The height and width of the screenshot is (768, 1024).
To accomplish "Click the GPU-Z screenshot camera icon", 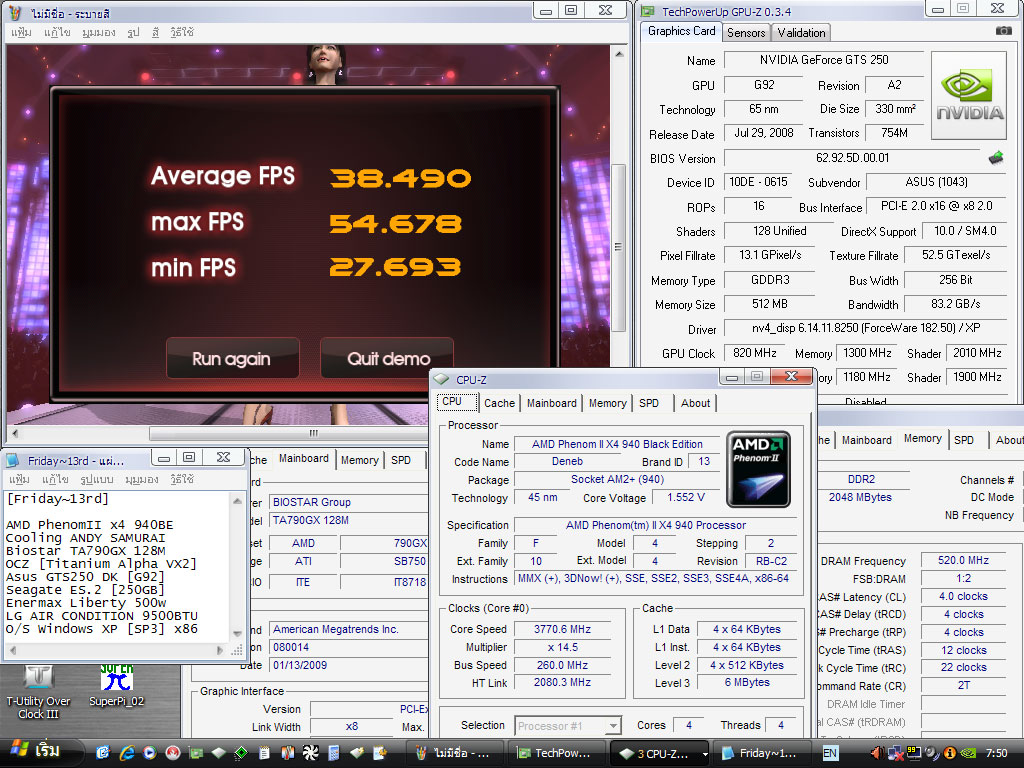I will pyautogui.click(x=1003, y=31).
